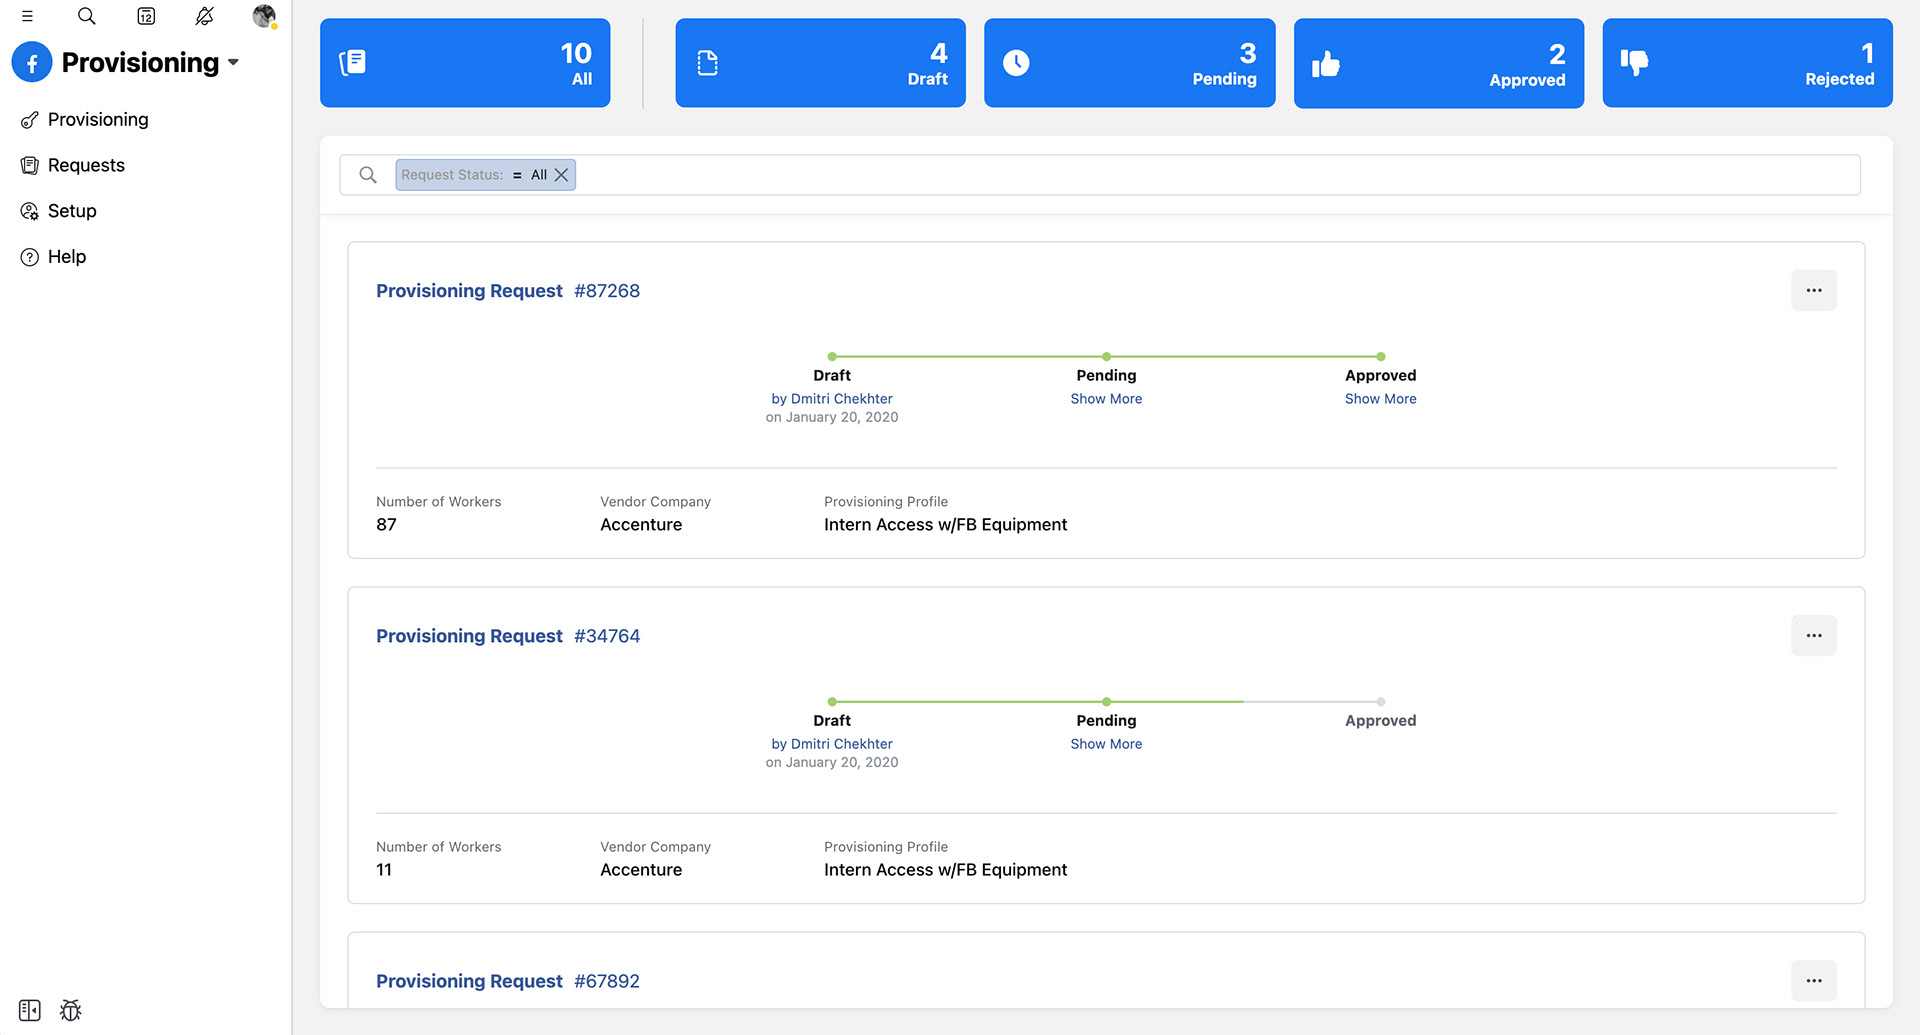This screenshot has width=1920, height=1035.
Task: Click the search magnifier in top bar
Action: [87, 16]
